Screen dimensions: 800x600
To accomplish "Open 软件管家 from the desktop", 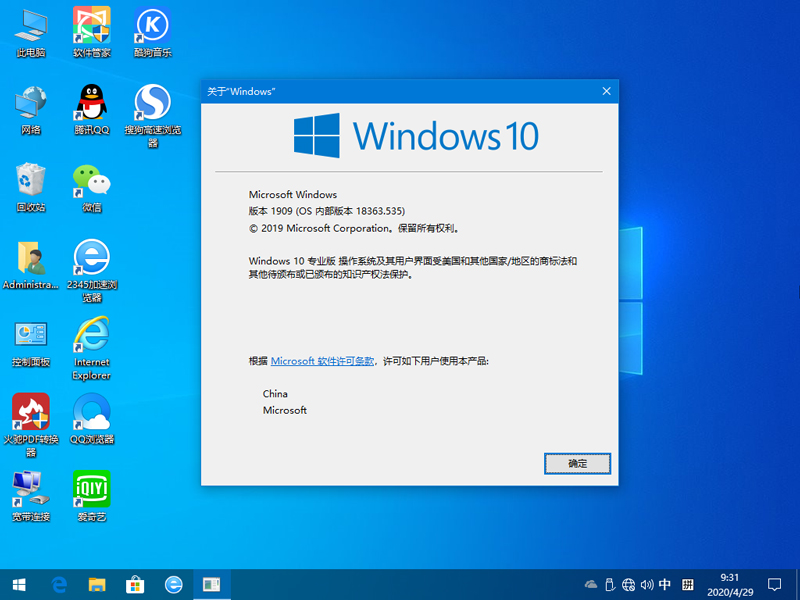I will coord(91,25).
